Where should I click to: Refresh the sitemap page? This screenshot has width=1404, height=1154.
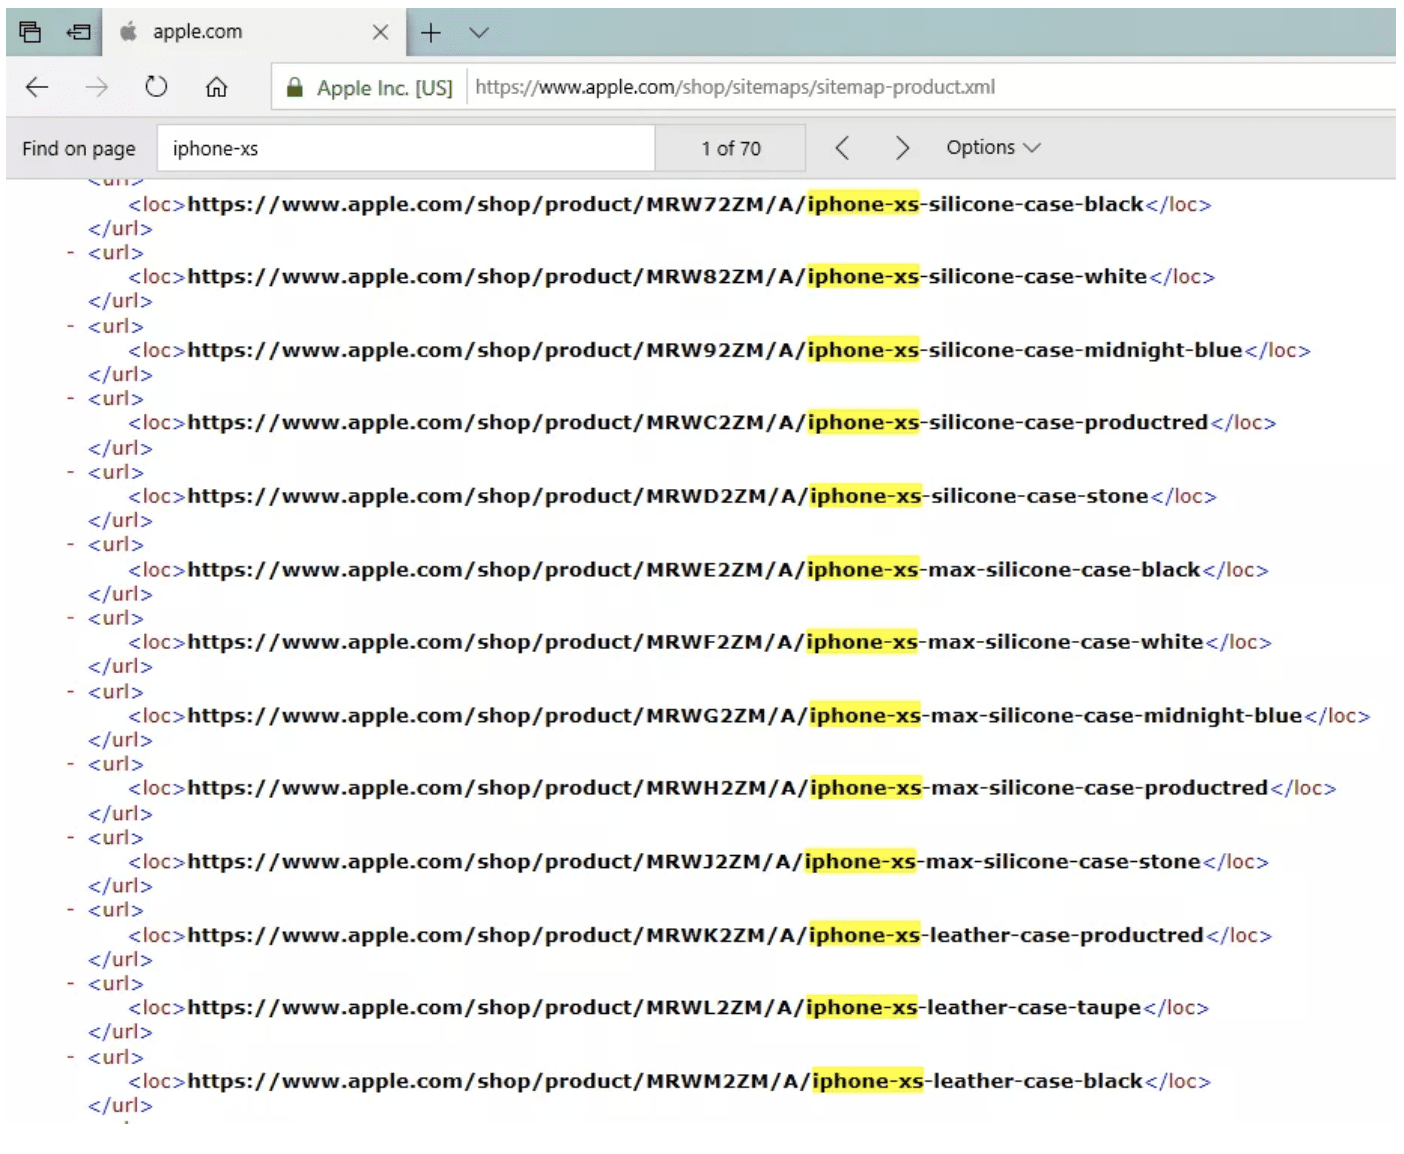click(156, 87)
